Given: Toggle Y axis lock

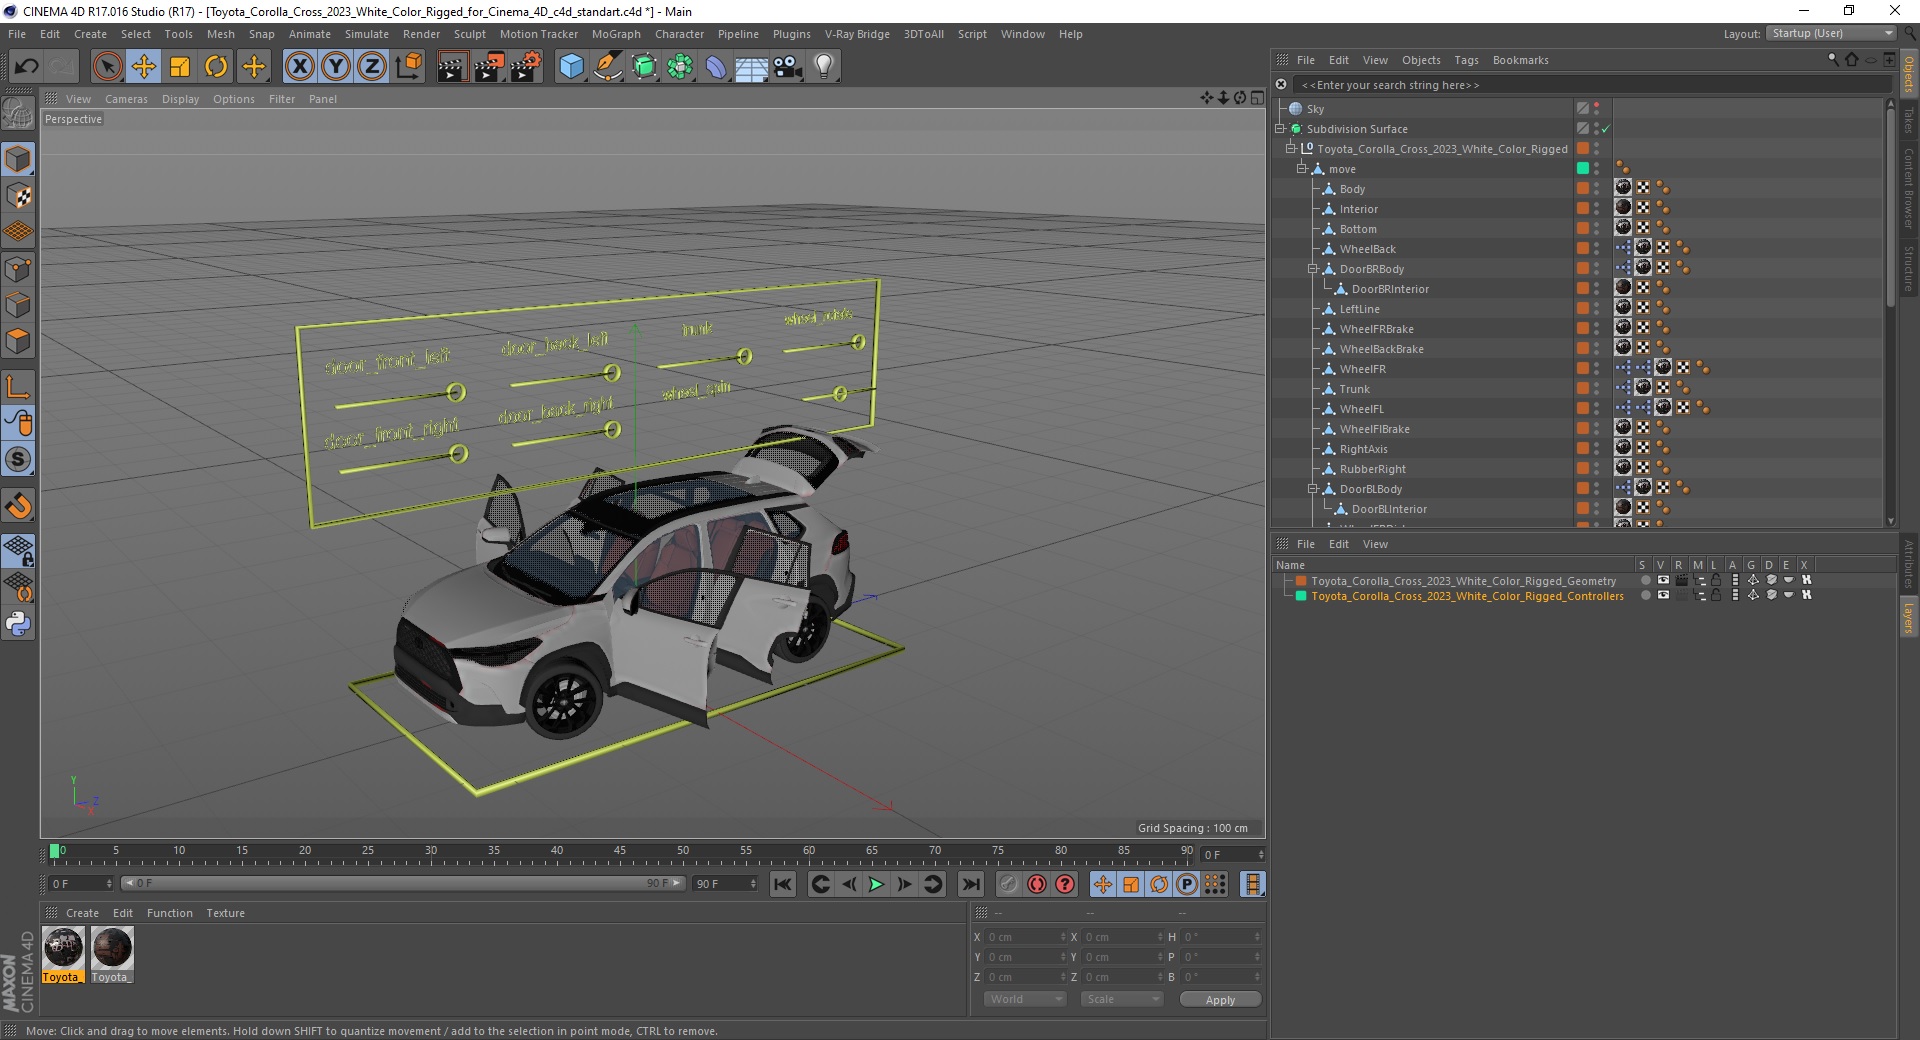Looking at the screenshot, I should pyautogui.click(x=336, y=67).
